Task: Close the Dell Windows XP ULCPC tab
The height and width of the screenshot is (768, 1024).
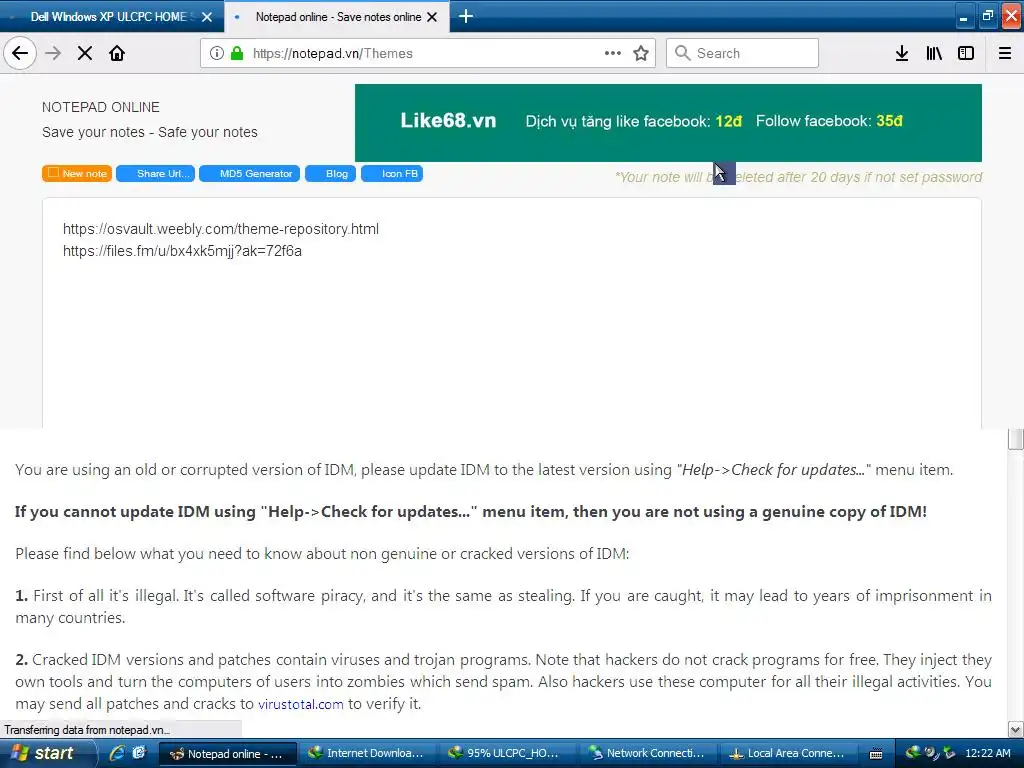Action: (207, 17)
